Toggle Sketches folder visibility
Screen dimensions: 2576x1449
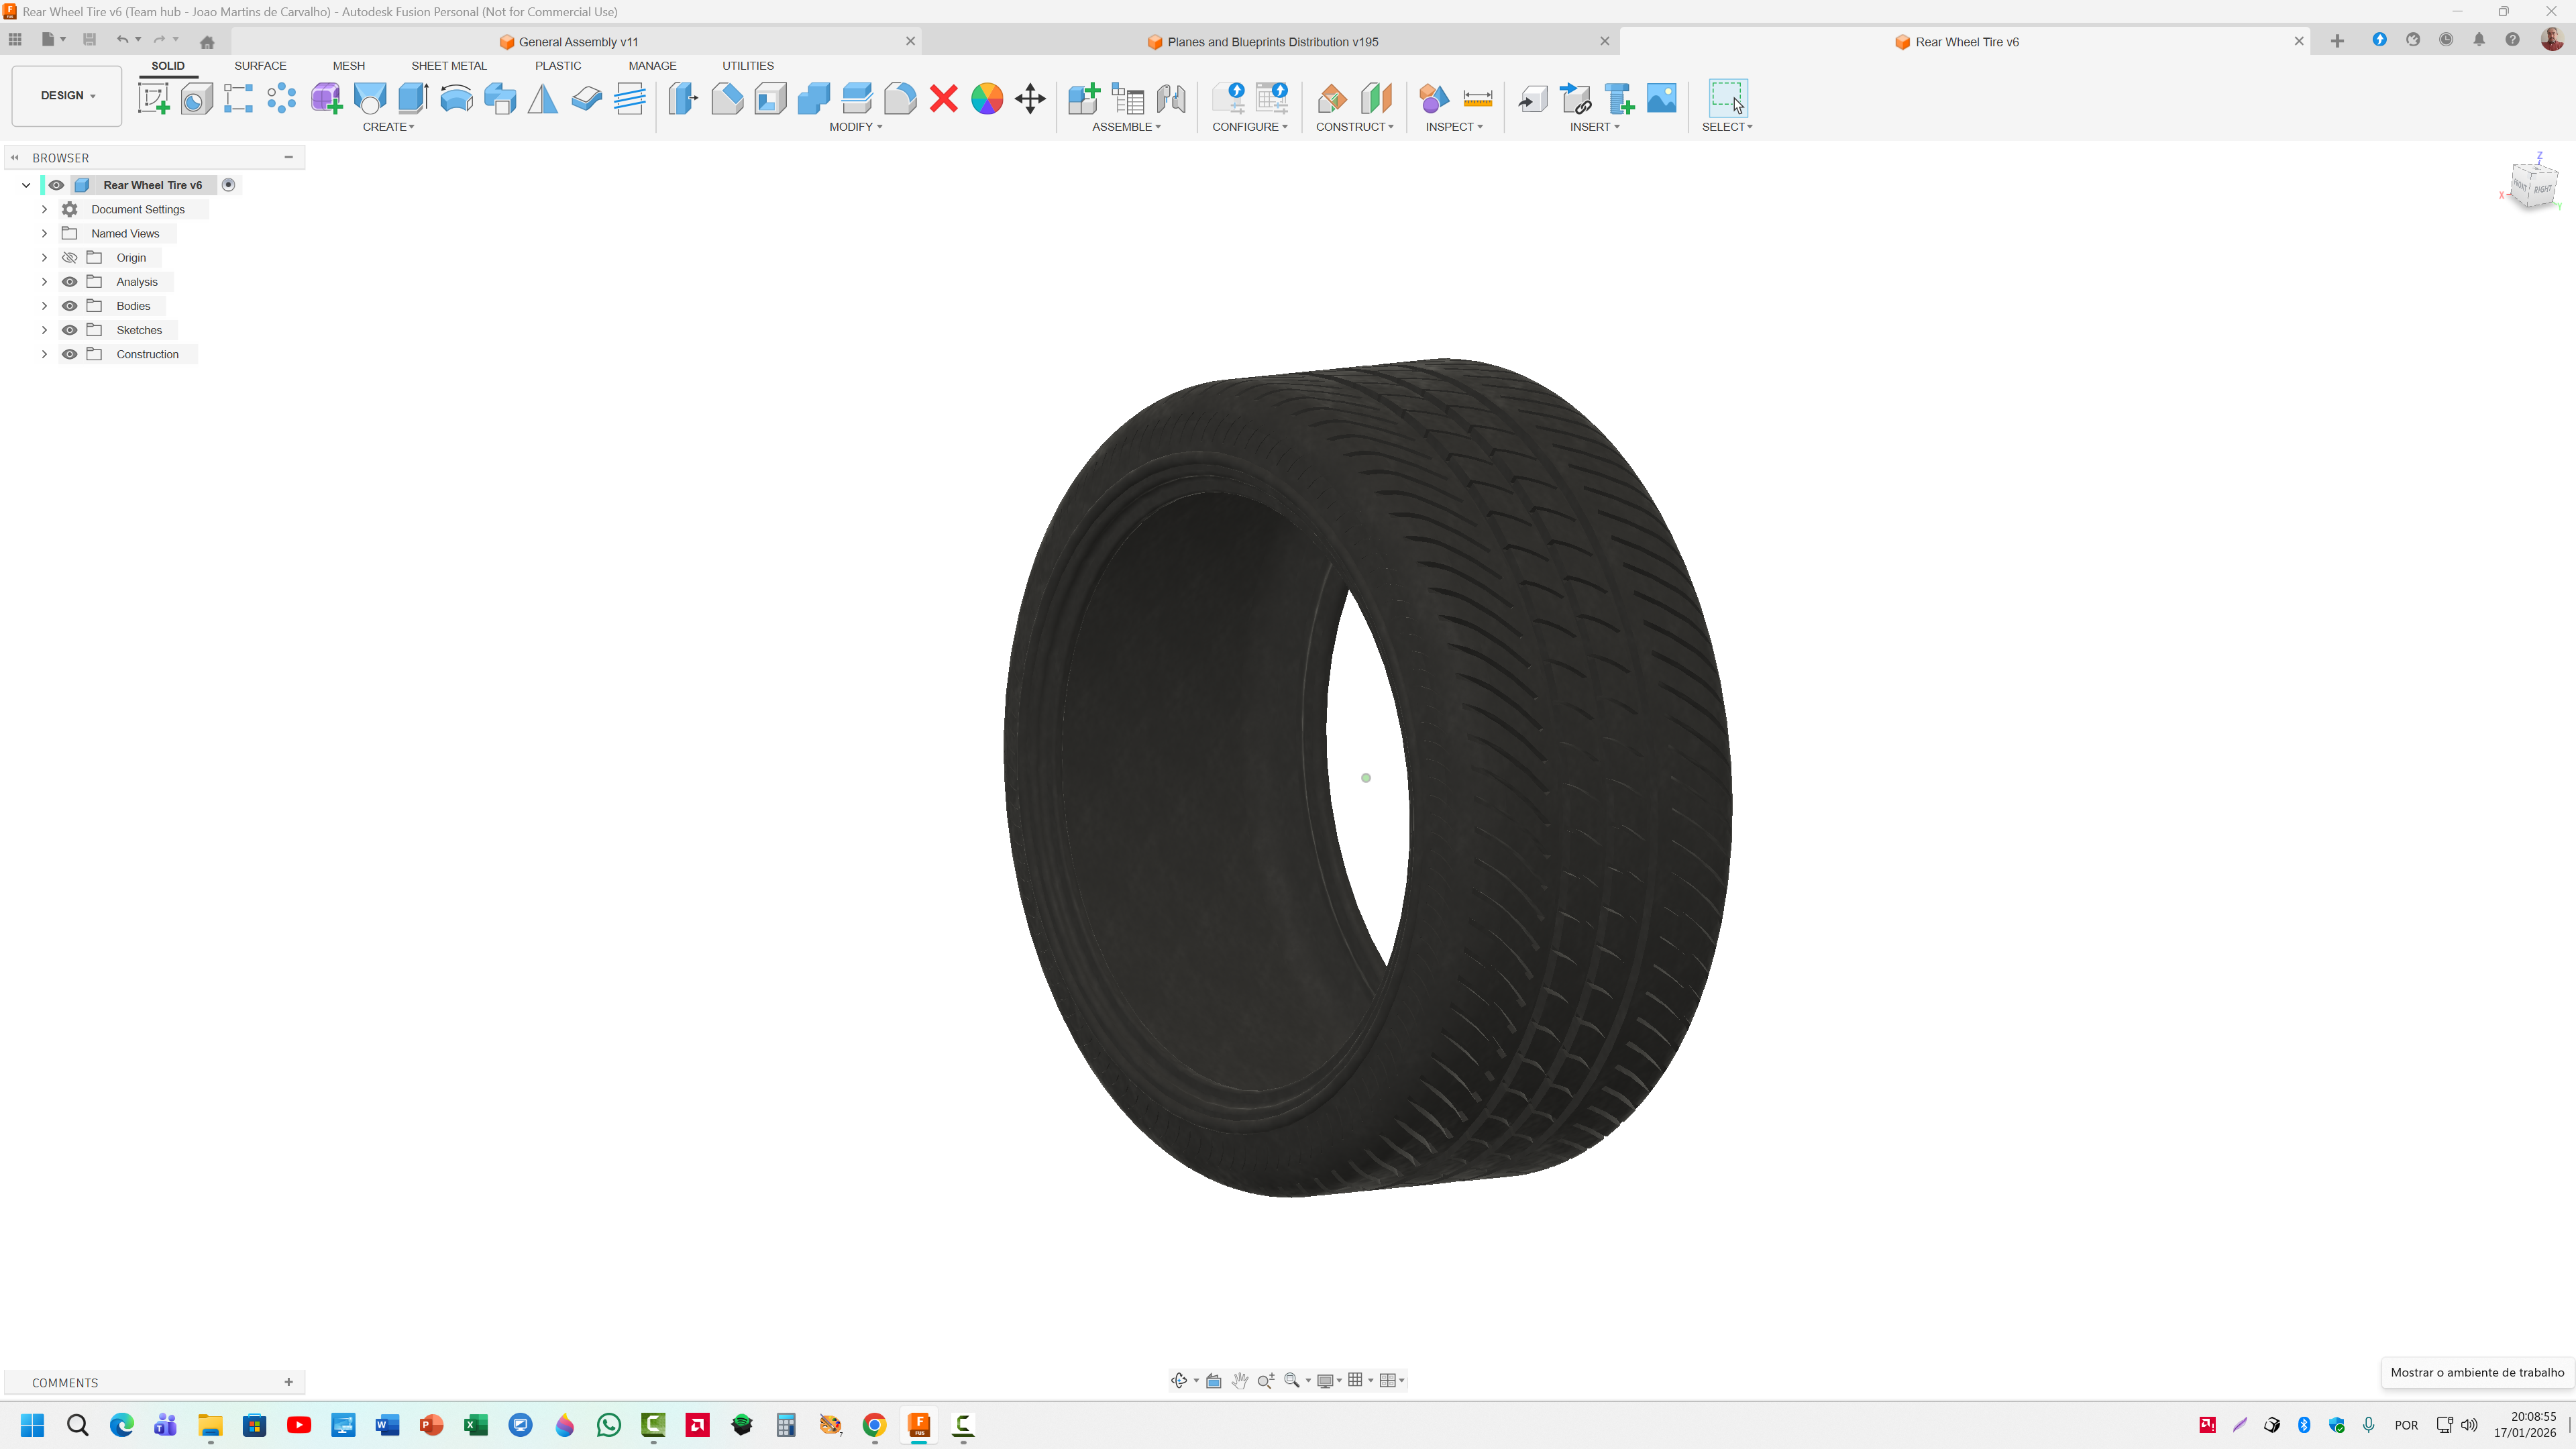coord(70,330)
